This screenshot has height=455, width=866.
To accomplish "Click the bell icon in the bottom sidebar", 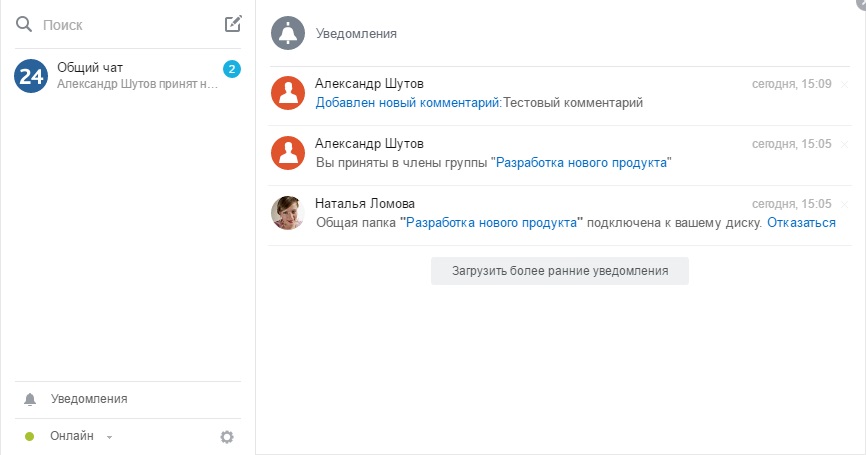I will click(30, 399).
